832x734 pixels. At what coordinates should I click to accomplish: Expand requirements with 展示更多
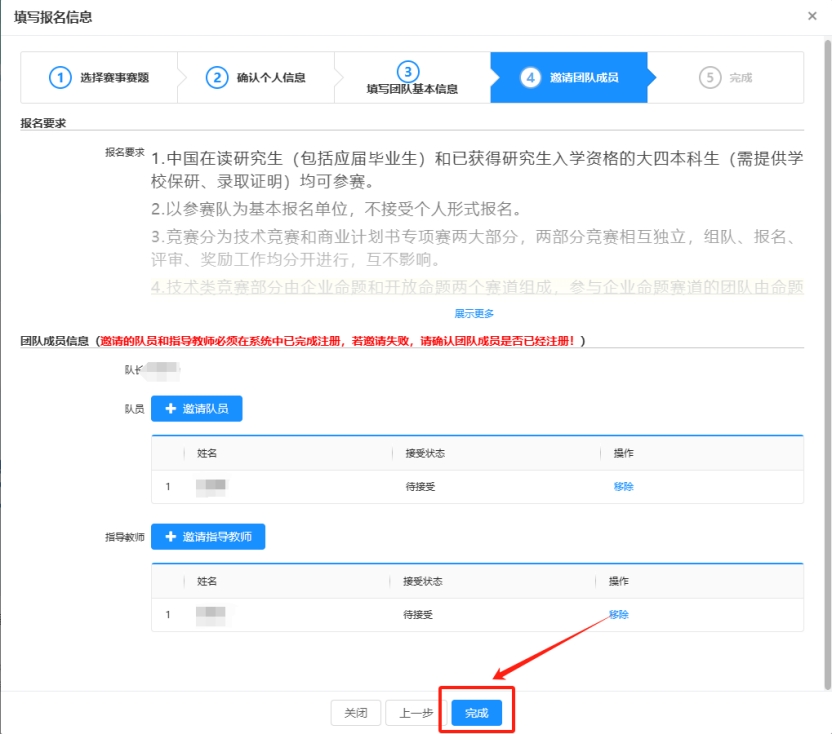pyautogui.click(x=474, y=313)
